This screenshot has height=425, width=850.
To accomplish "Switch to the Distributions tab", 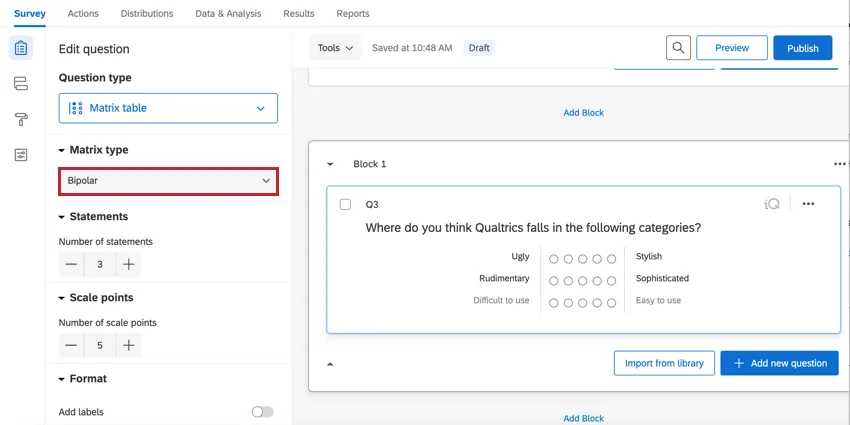I will coord(147,14).
